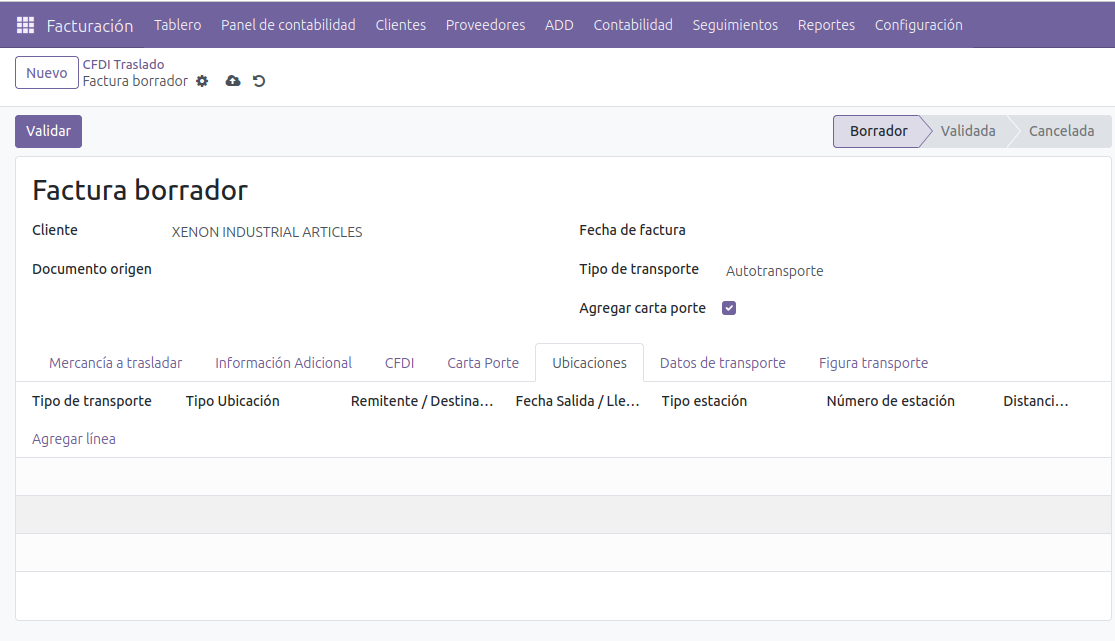Click the gear actions icon

pos(202,81)
